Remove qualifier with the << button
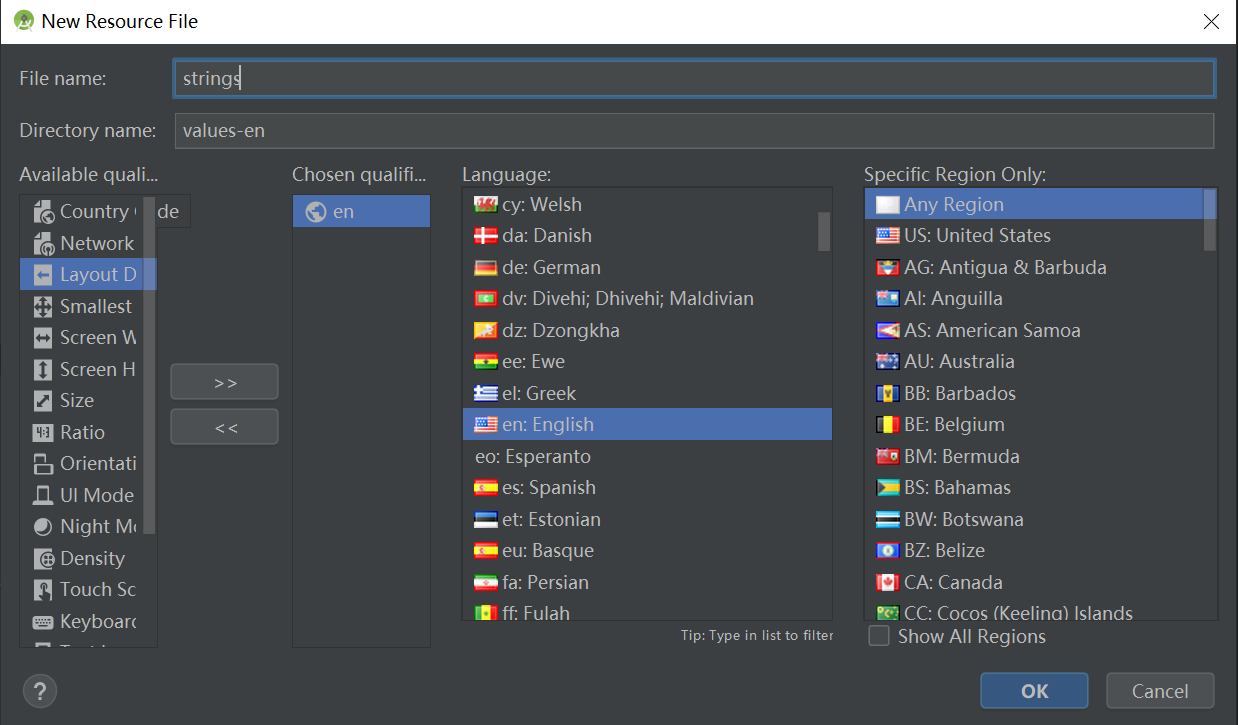 click(225, 427)
